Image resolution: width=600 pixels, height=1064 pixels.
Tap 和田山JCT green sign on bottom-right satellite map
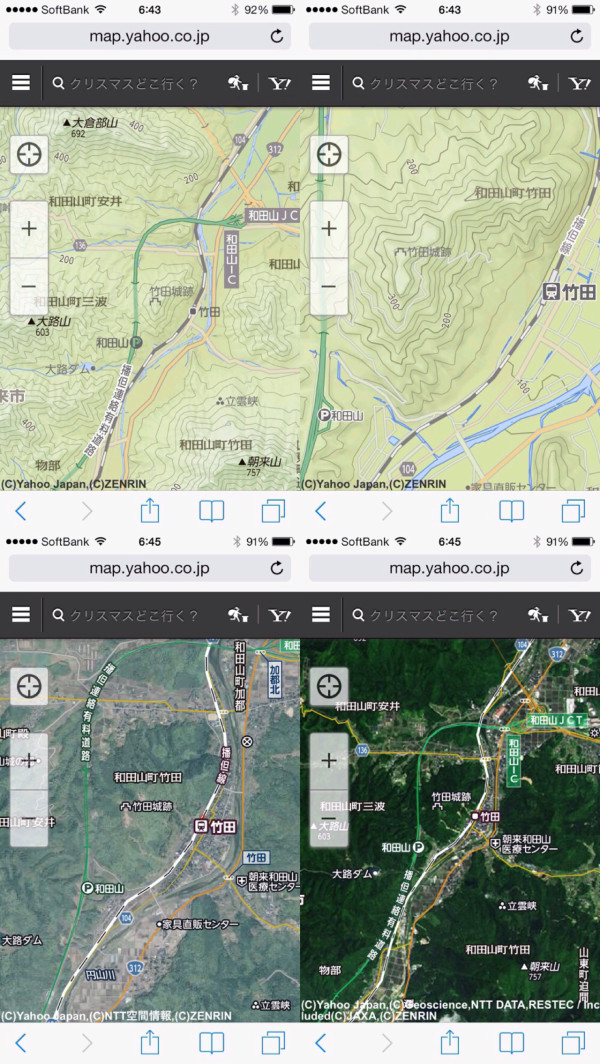pos(558,720)
